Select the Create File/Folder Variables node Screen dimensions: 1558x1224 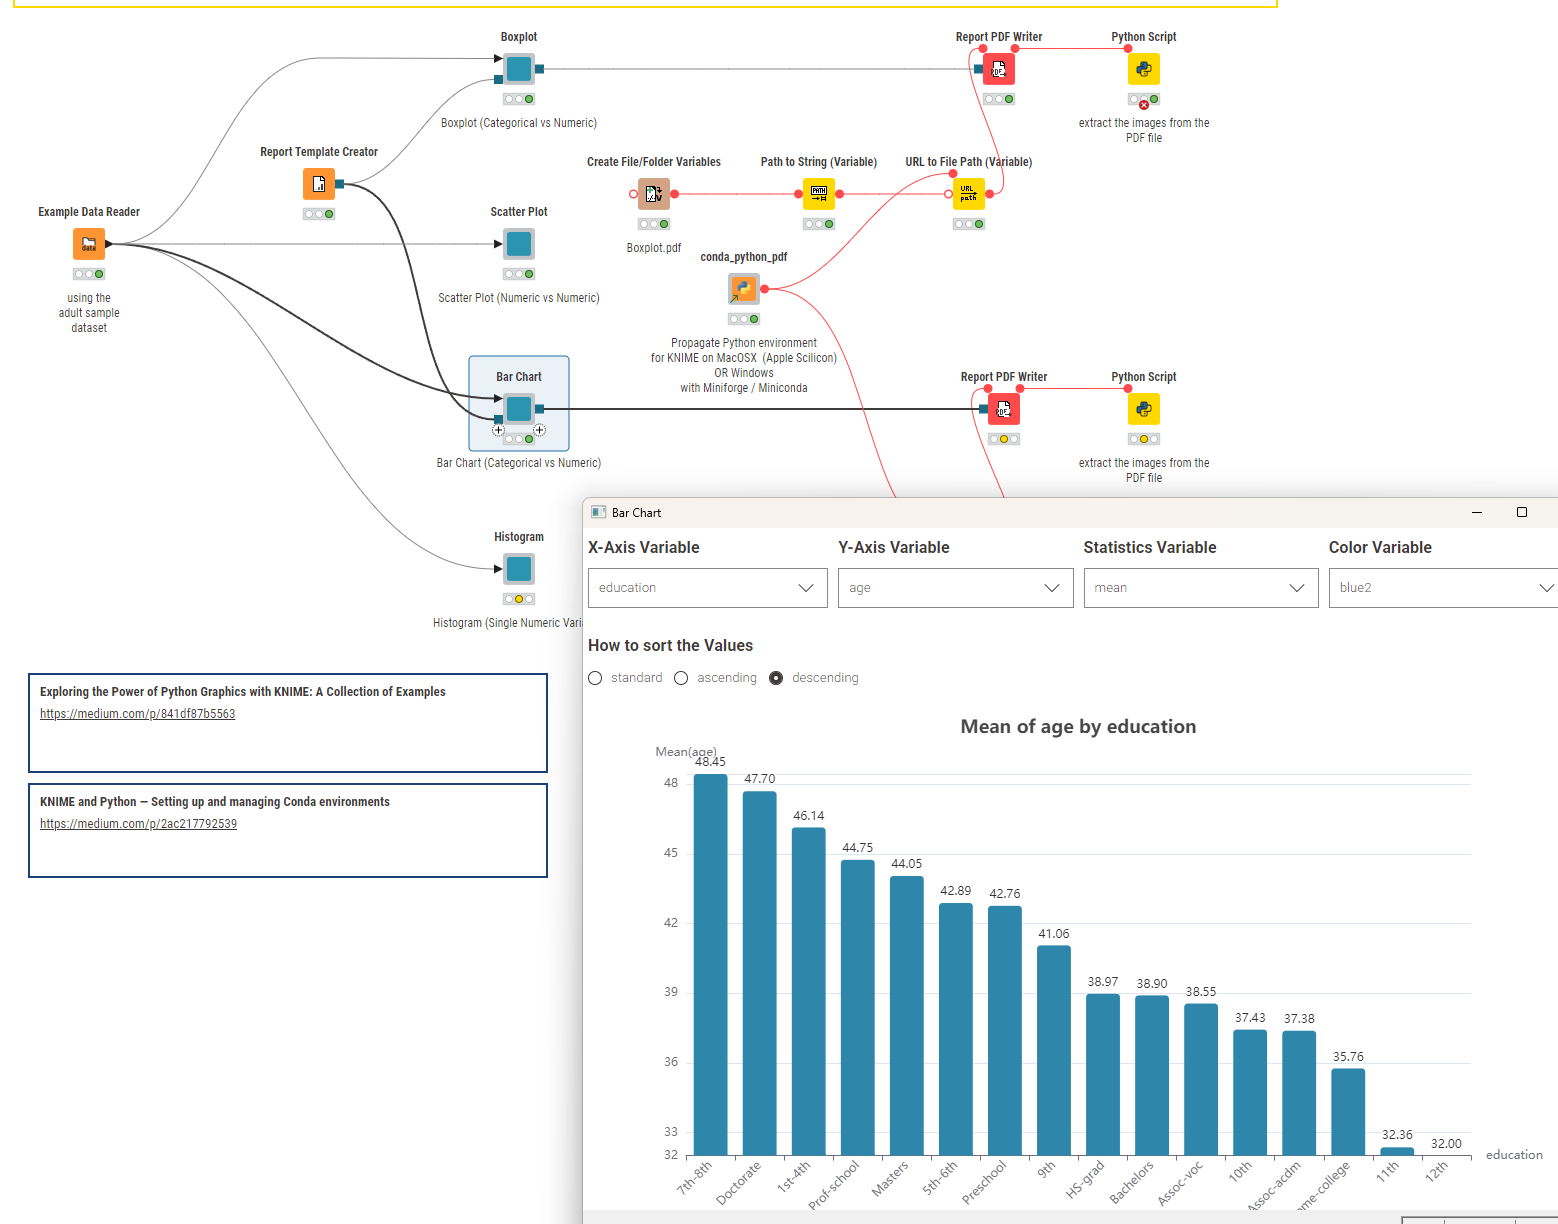[653, 194]
